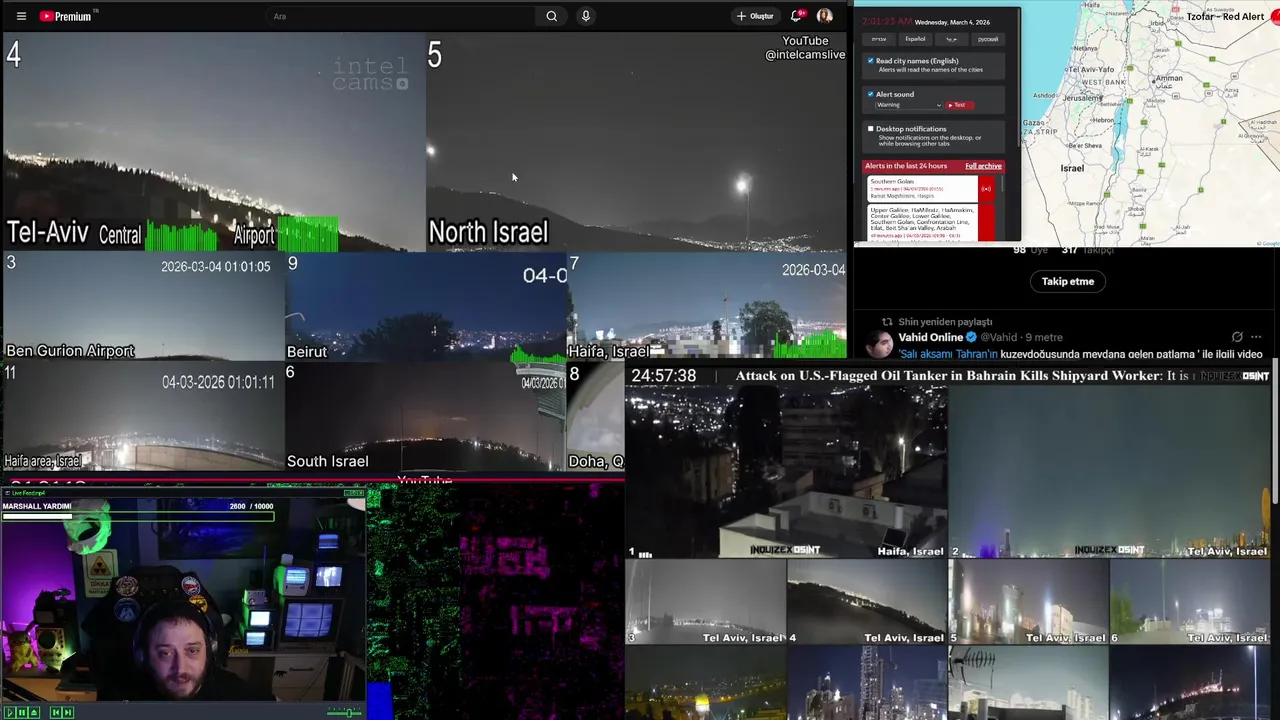Open the Vahid Online name link

(x=931, y=337)
